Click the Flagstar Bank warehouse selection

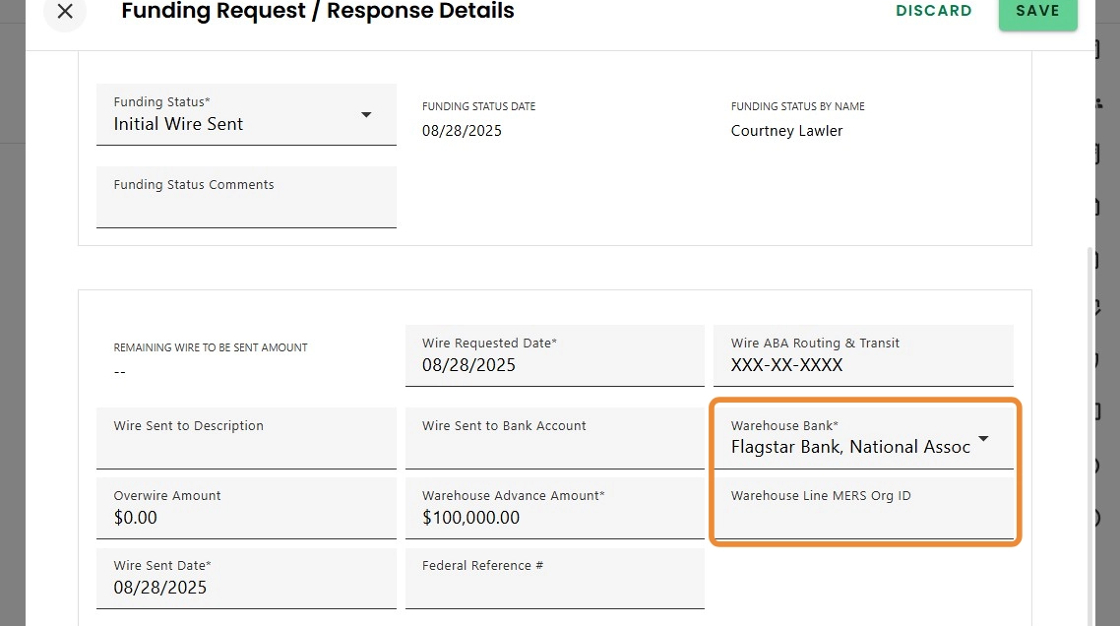pyautogui.click(x=850, y=447)
